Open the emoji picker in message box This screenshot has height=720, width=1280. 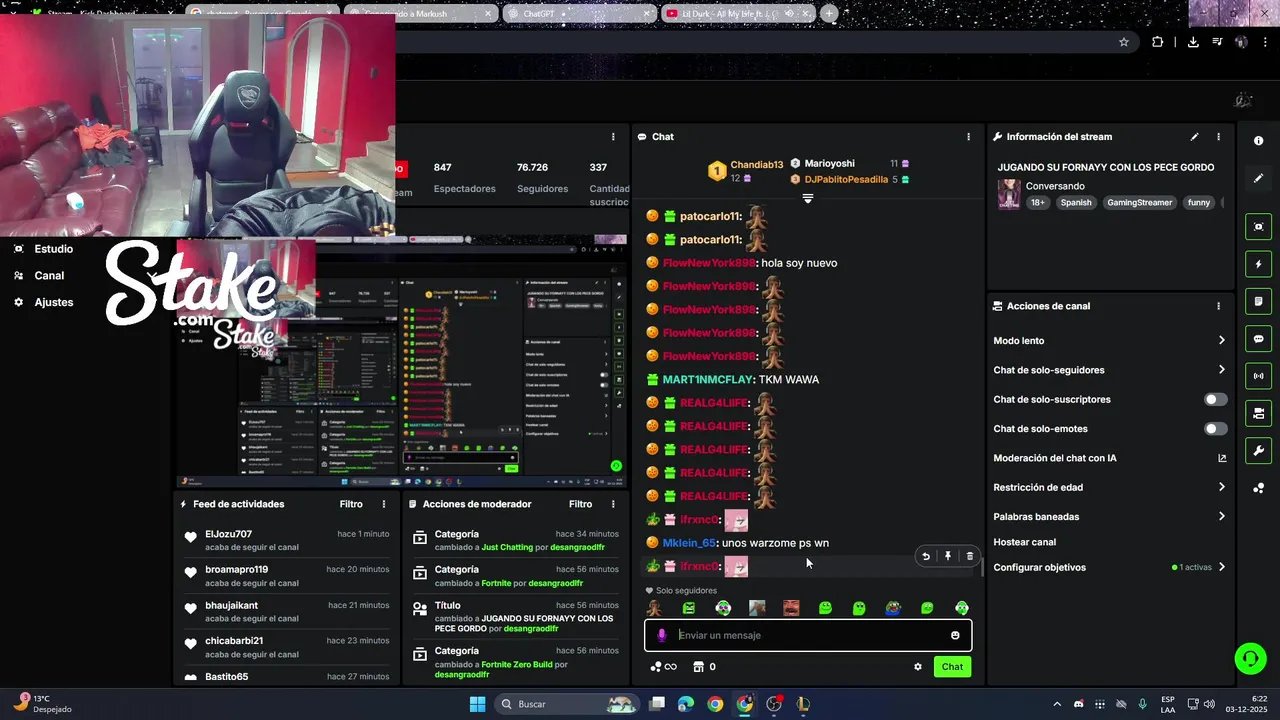click(955, 635)
